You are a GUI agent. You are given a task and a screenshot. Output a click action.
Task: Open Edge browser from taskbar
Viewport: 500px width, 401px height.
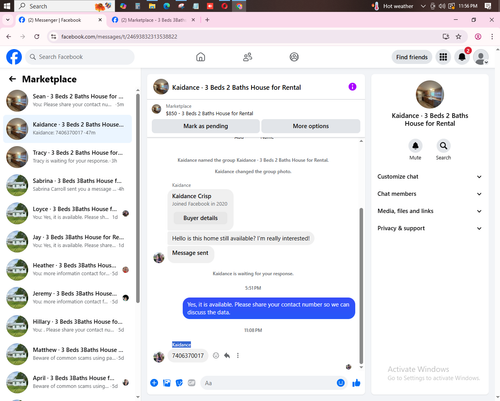click(167, 6)
